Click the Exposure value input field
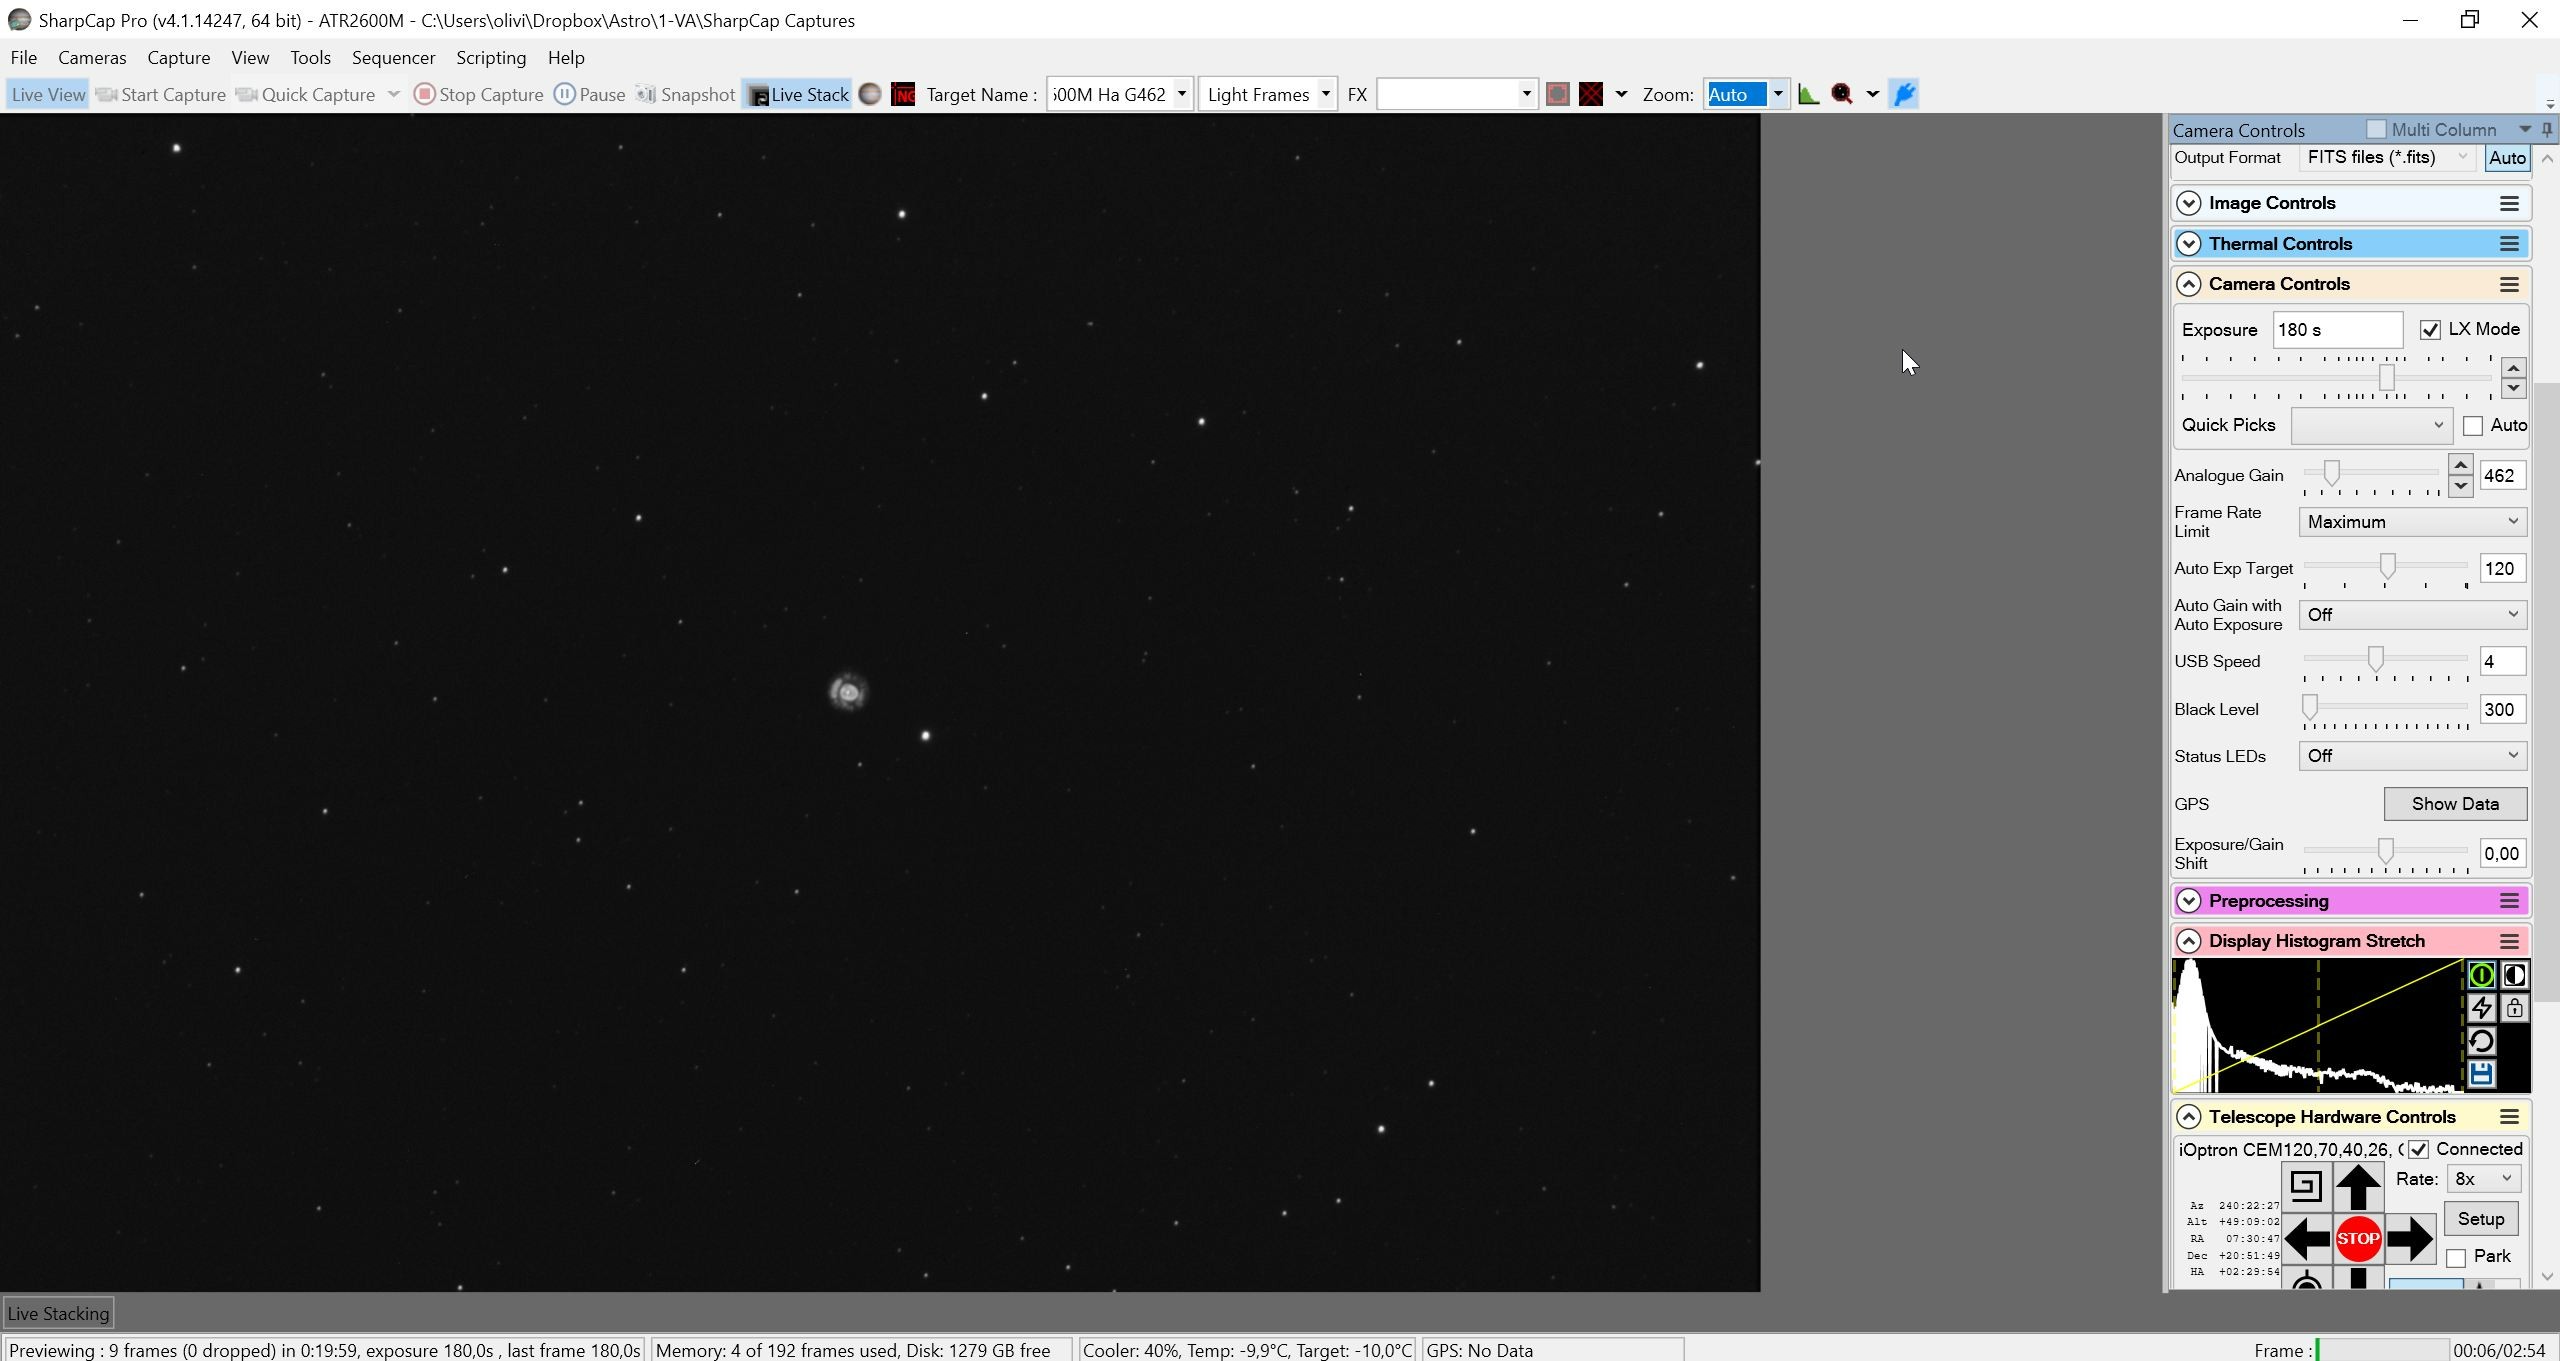This screenshot has height=1361, width=2560. pos(2337,330)
